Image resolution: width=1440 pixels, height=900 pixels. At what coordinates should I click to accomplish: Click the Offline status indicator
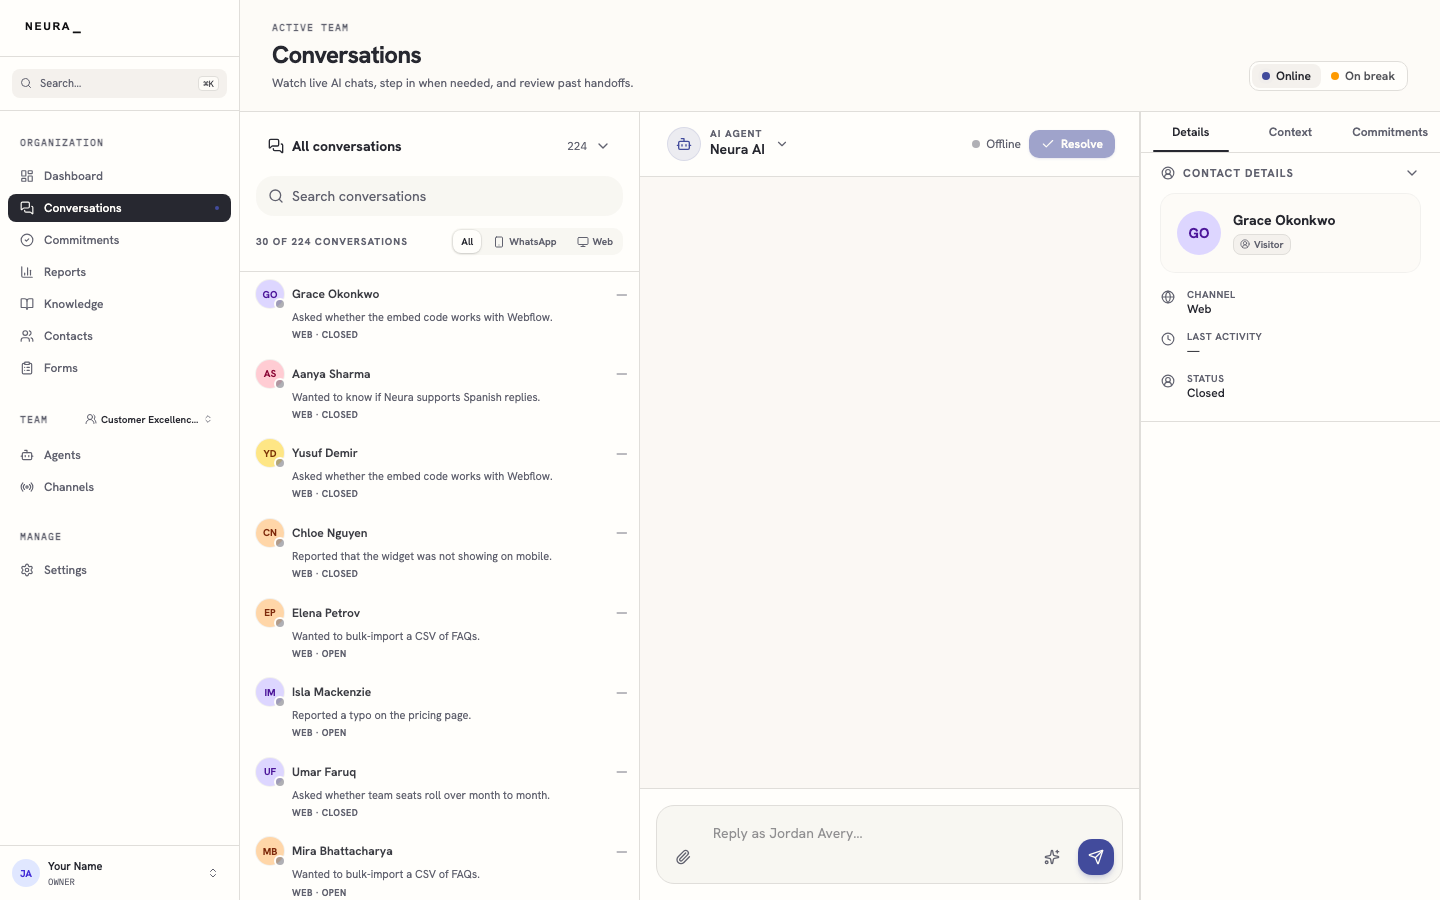pos(996,144)
